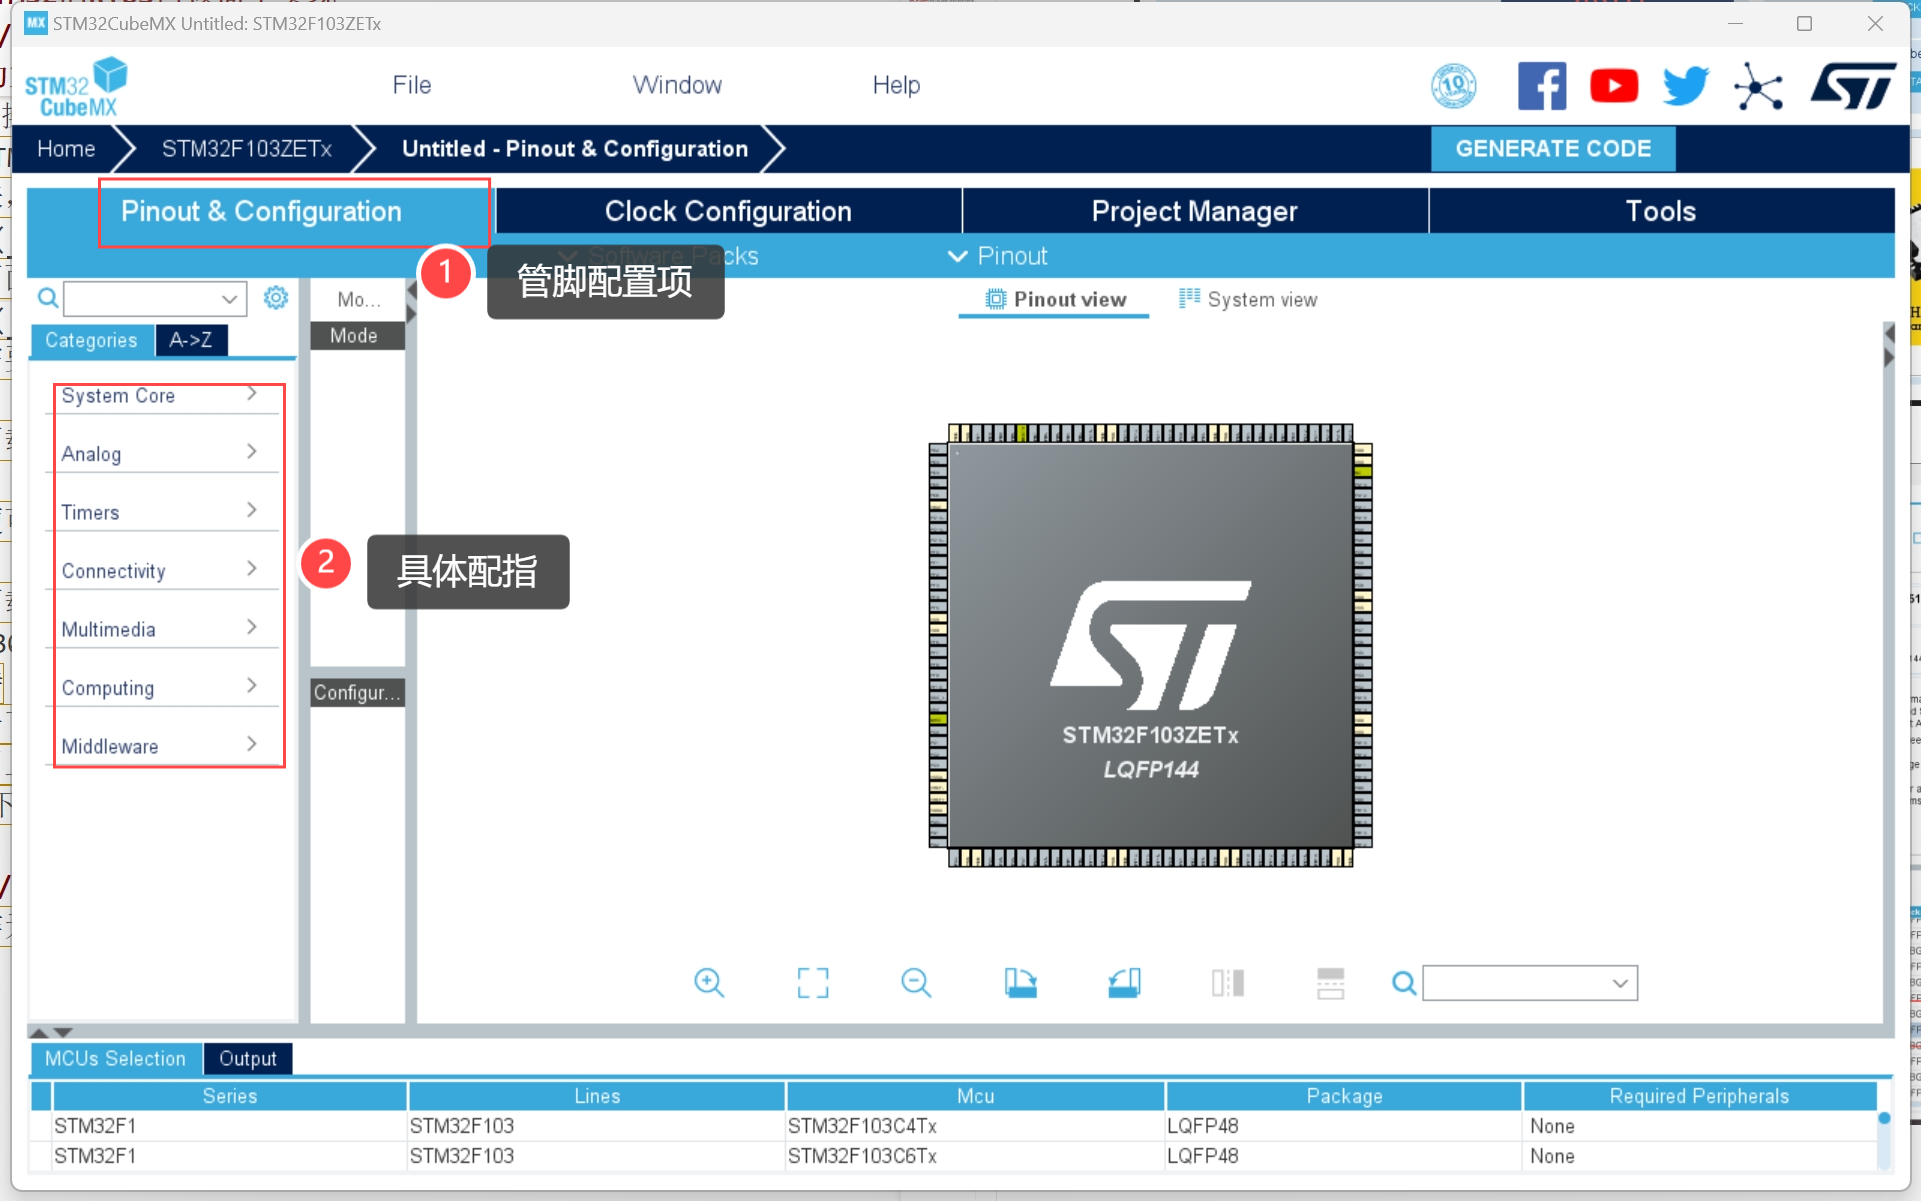Switch to System view
The height and width of the screenshot is (1201, 1921).
click(x=1248, y=299)
